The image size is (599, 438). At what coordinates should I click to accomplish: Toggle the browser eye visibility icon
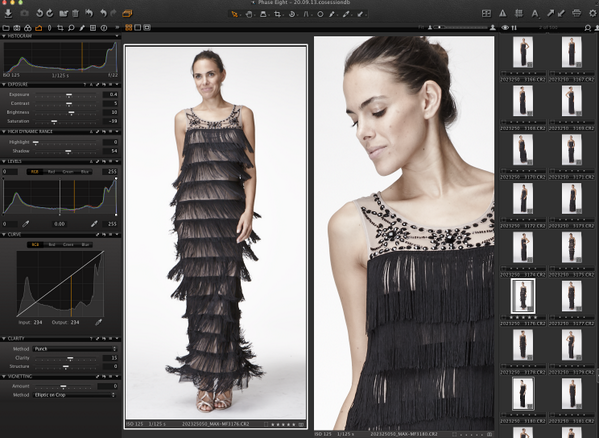[505, 27]
